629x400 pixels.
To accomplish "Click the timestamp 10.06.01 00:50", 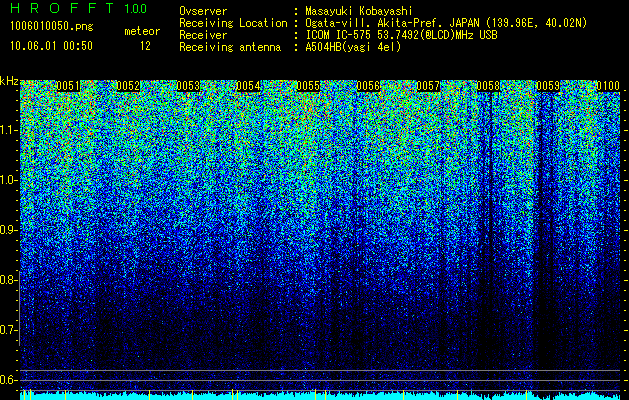I will pos(51,46).
